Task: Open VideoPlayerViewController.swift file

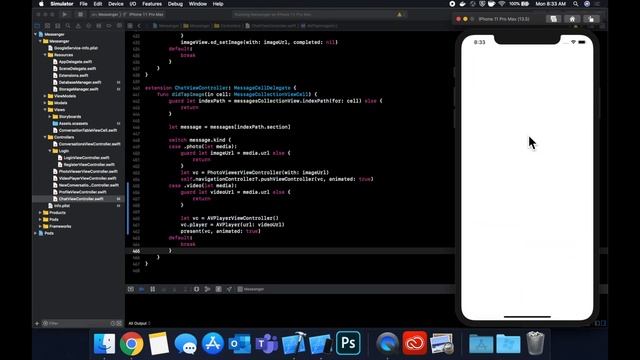Action: (87, 178)
